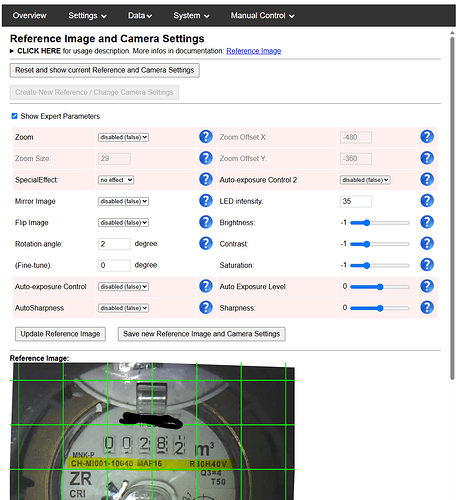Click the Zoom Size input field
473x500 pixels.
(x=114, y=159)
